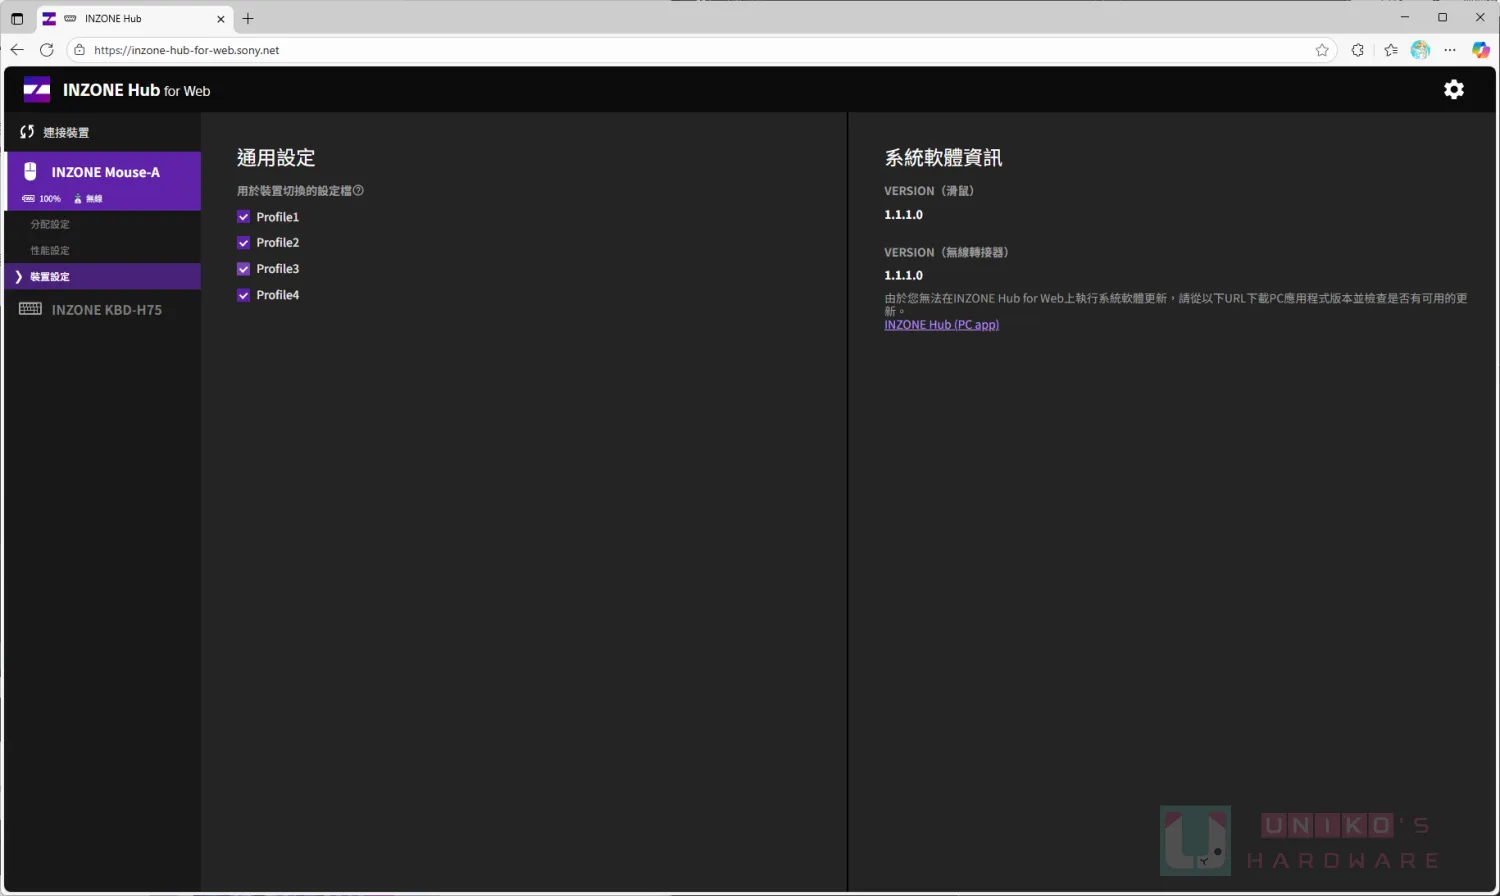Open the INZONE Hub settings gear

(1453, 90)
